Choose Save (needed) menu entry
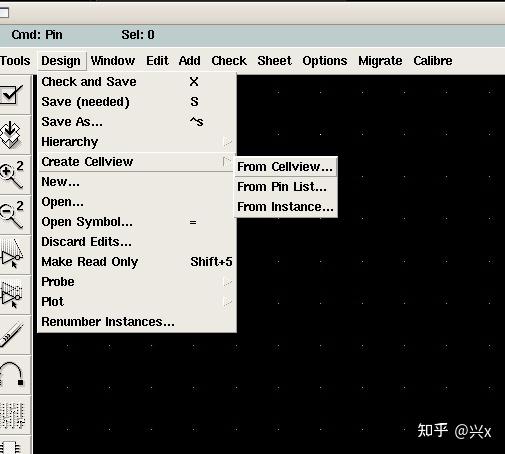This screenshot has height=454, width=505. pyautogui.click(x=137, y=102)
